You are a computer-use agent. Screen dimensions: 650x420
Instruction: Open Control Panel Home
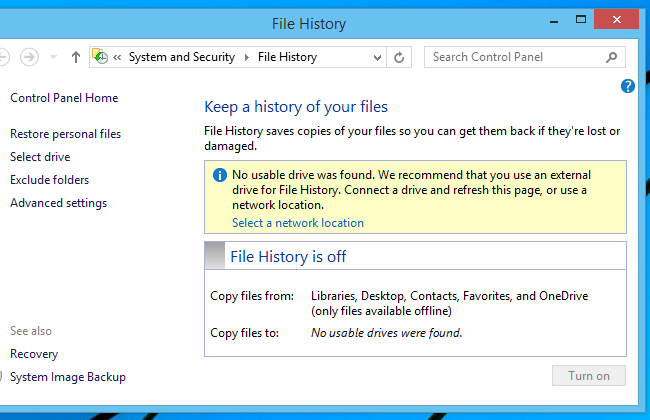pos(64,98)
